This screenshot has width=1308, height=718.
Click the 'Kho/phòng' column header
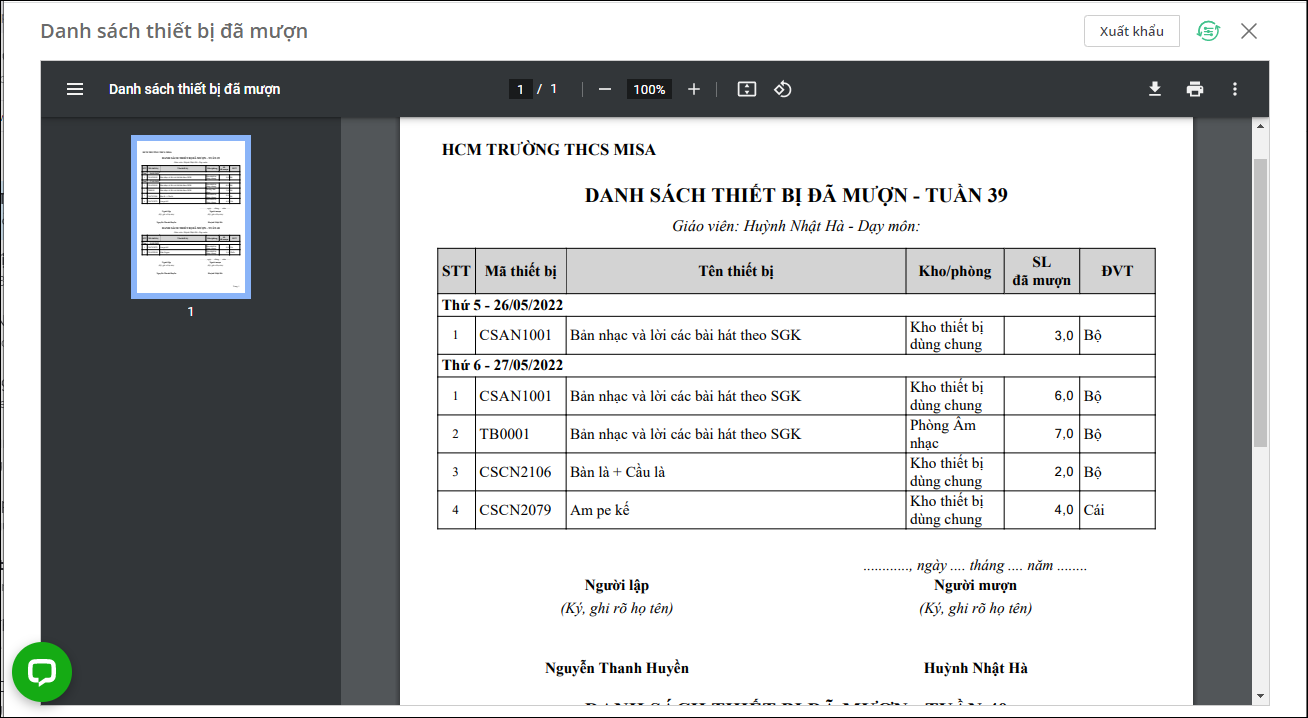(955, 271)
